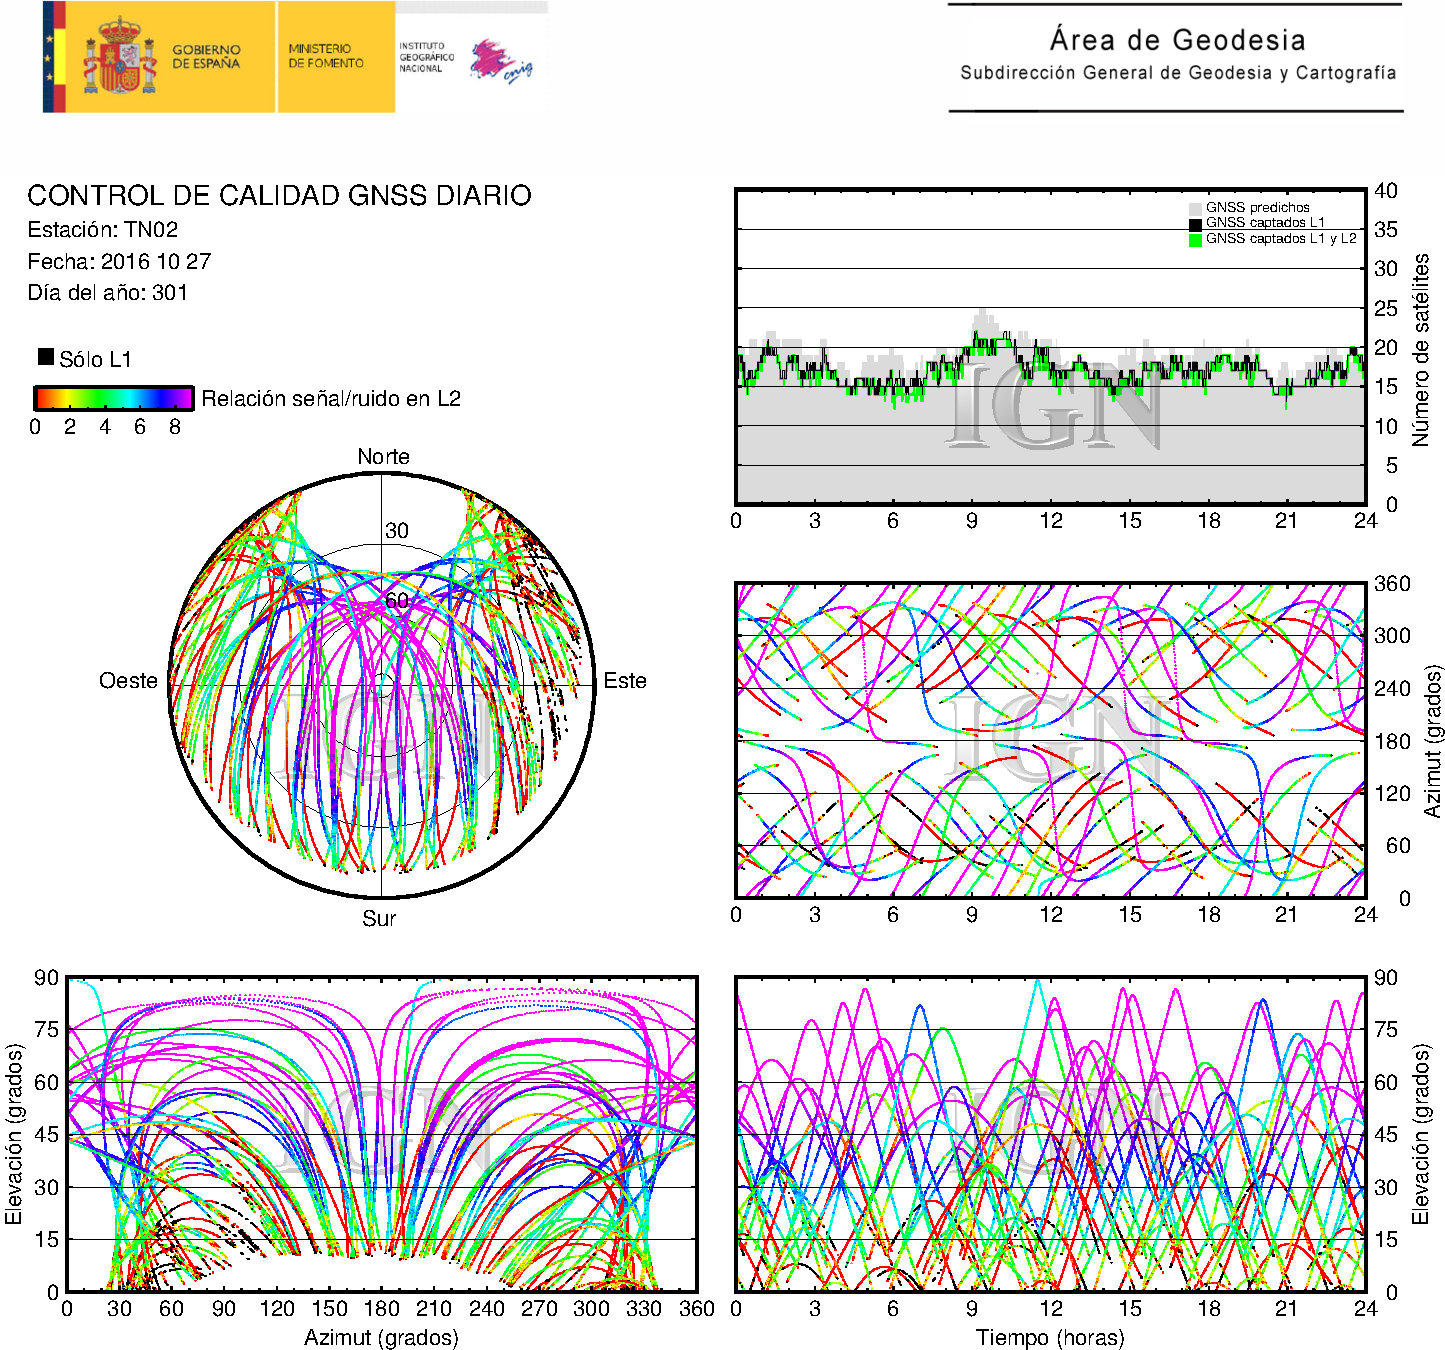Click the 180 tick on elevation-azimuth chart

381,1308
